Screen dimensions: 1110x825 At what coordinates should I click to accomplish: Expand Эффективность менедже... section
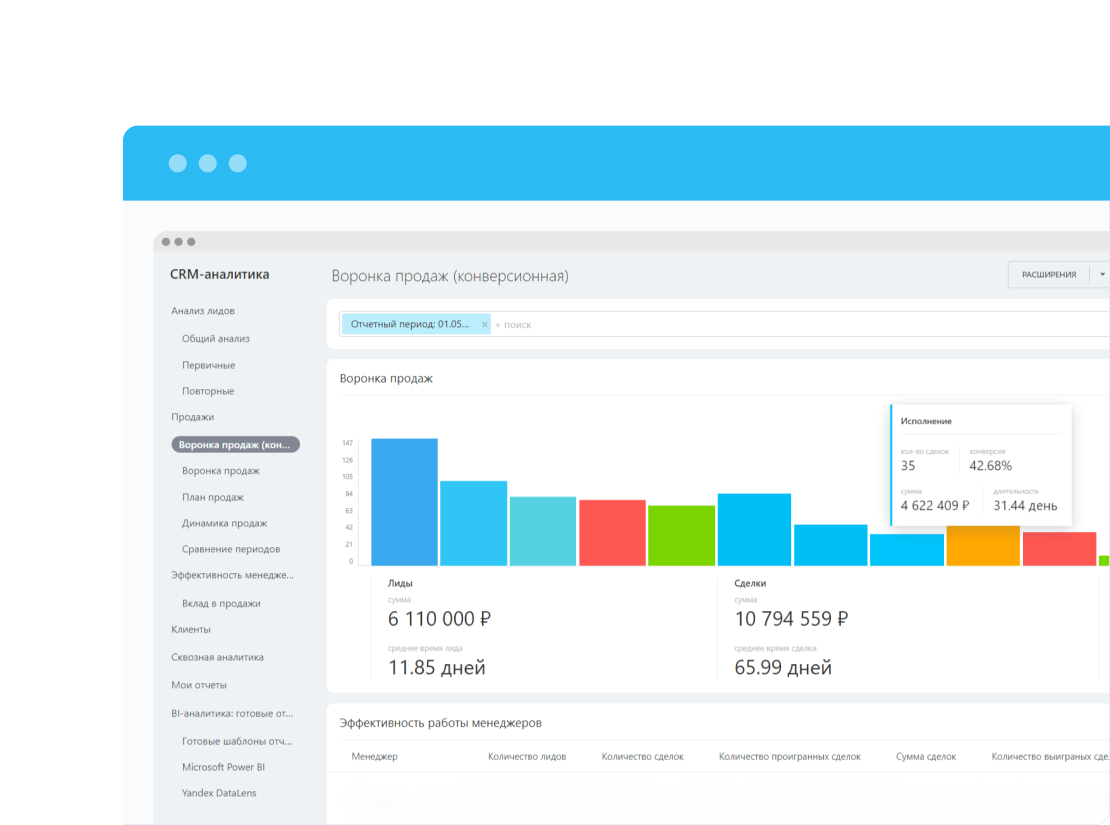pos(232,575)
